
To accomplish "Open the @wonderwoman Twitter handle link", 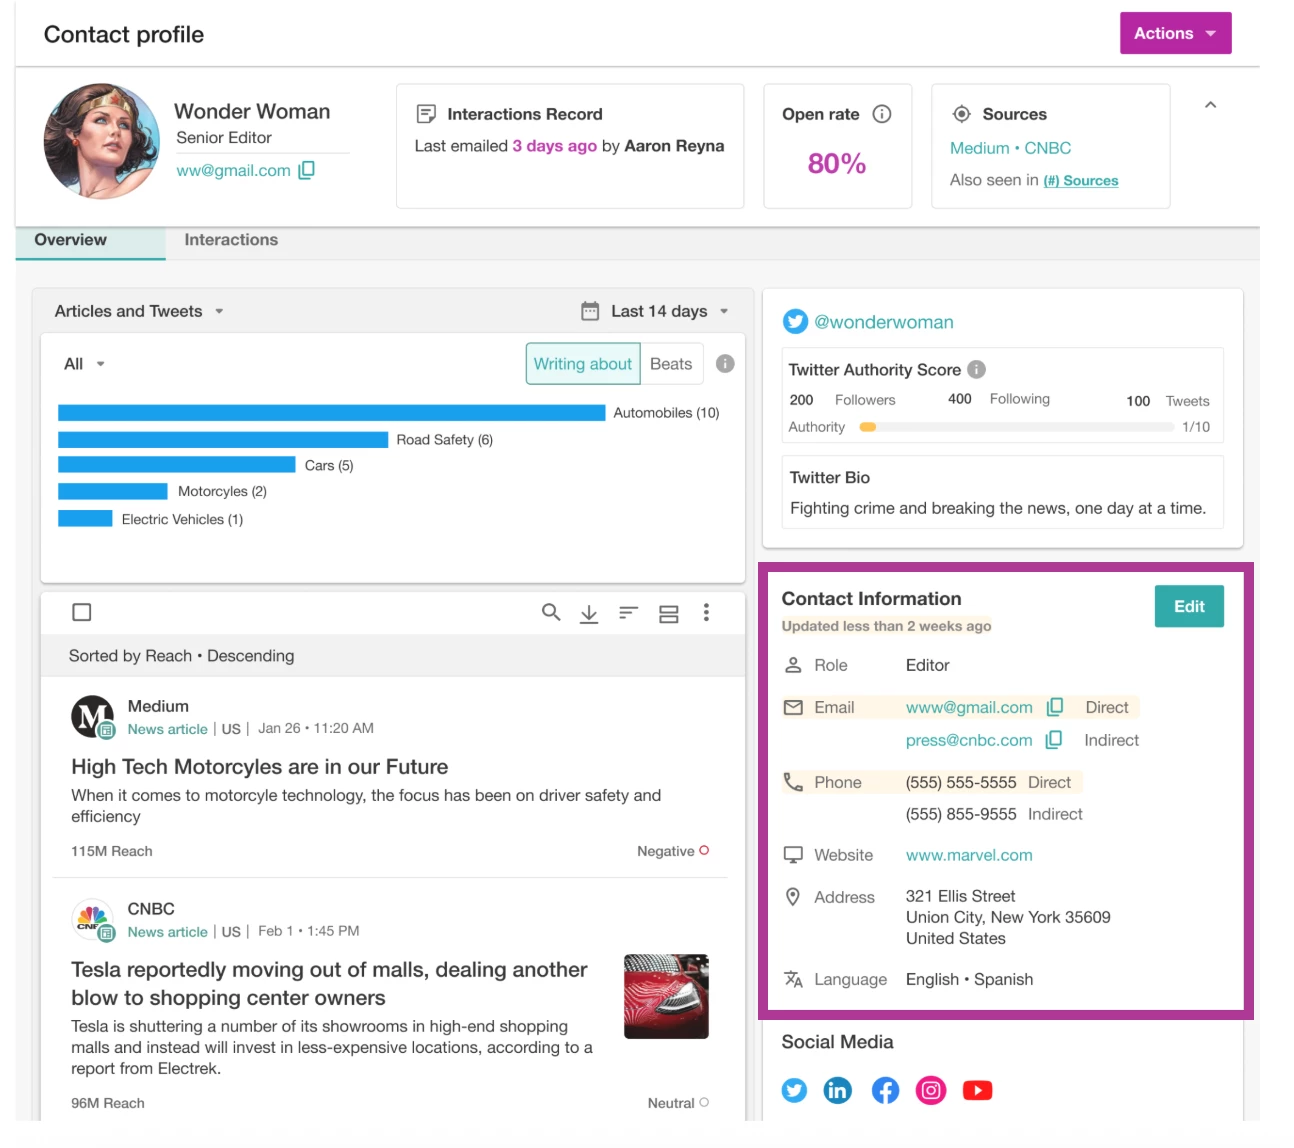I will point(884,322).
